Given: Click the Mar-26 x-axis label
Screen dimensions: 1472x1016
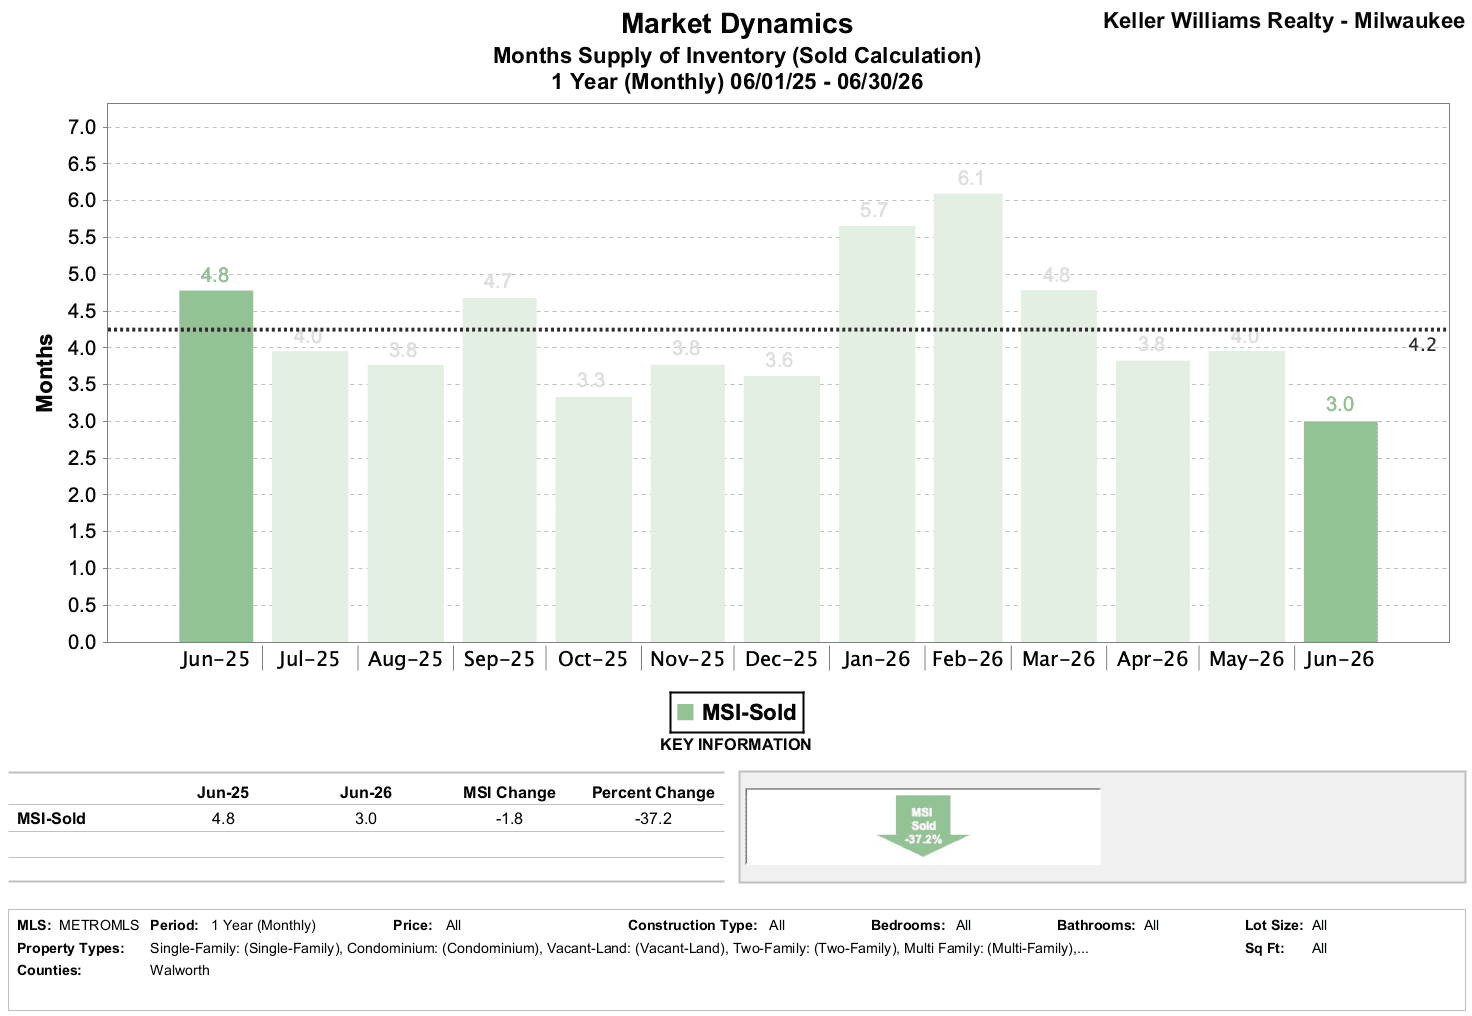Looking at the screenshot, I should (x=1058, y=659).
